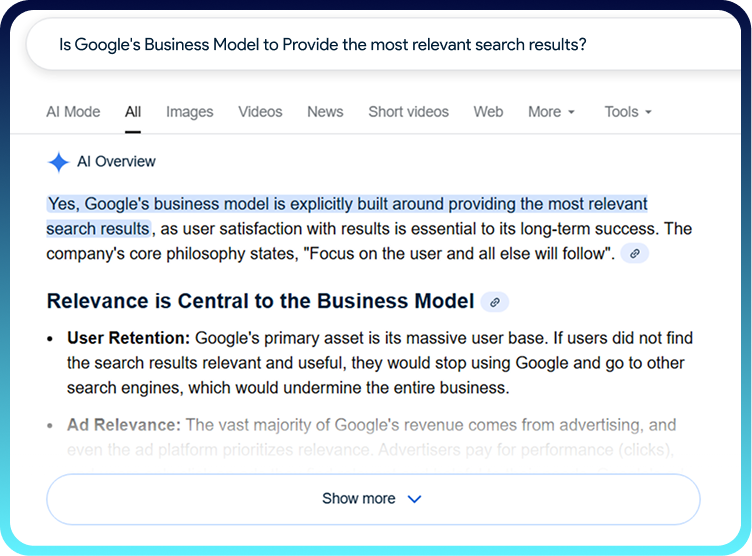Switch to the Web tab
Screen dimensions: 752x556
[488, 112]
